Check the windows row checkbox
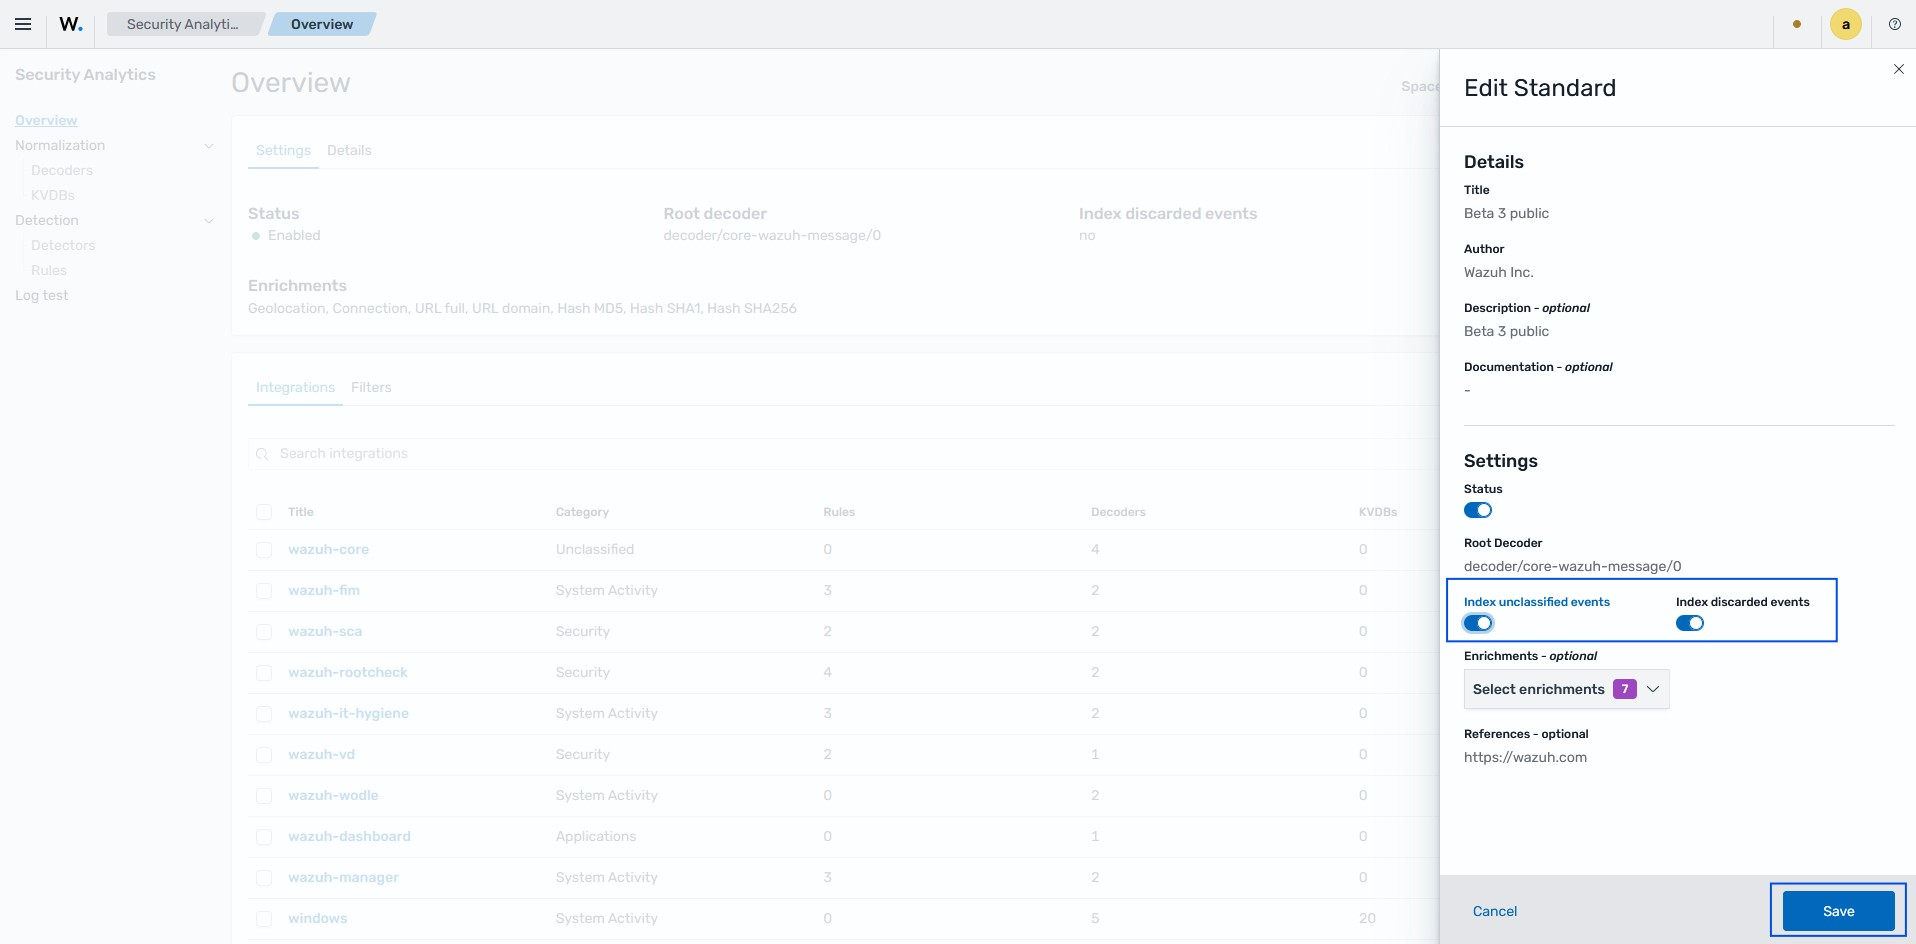This screenshot has height=944, width=1916. click(x=264, y=919)
